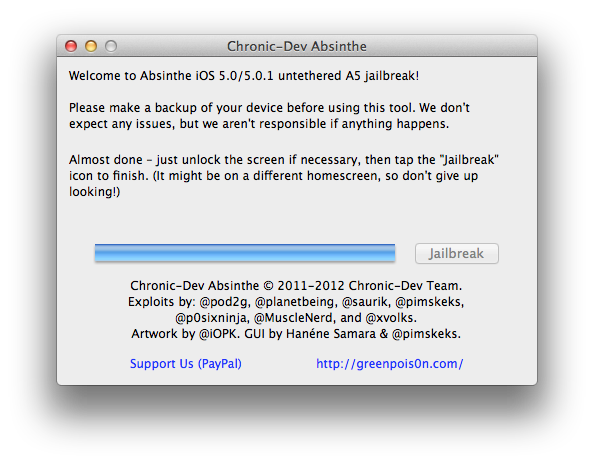Click the blue jailbreak progress bar
The width and height of the screenshot is (594, 464).
click(x=245, y=253)
